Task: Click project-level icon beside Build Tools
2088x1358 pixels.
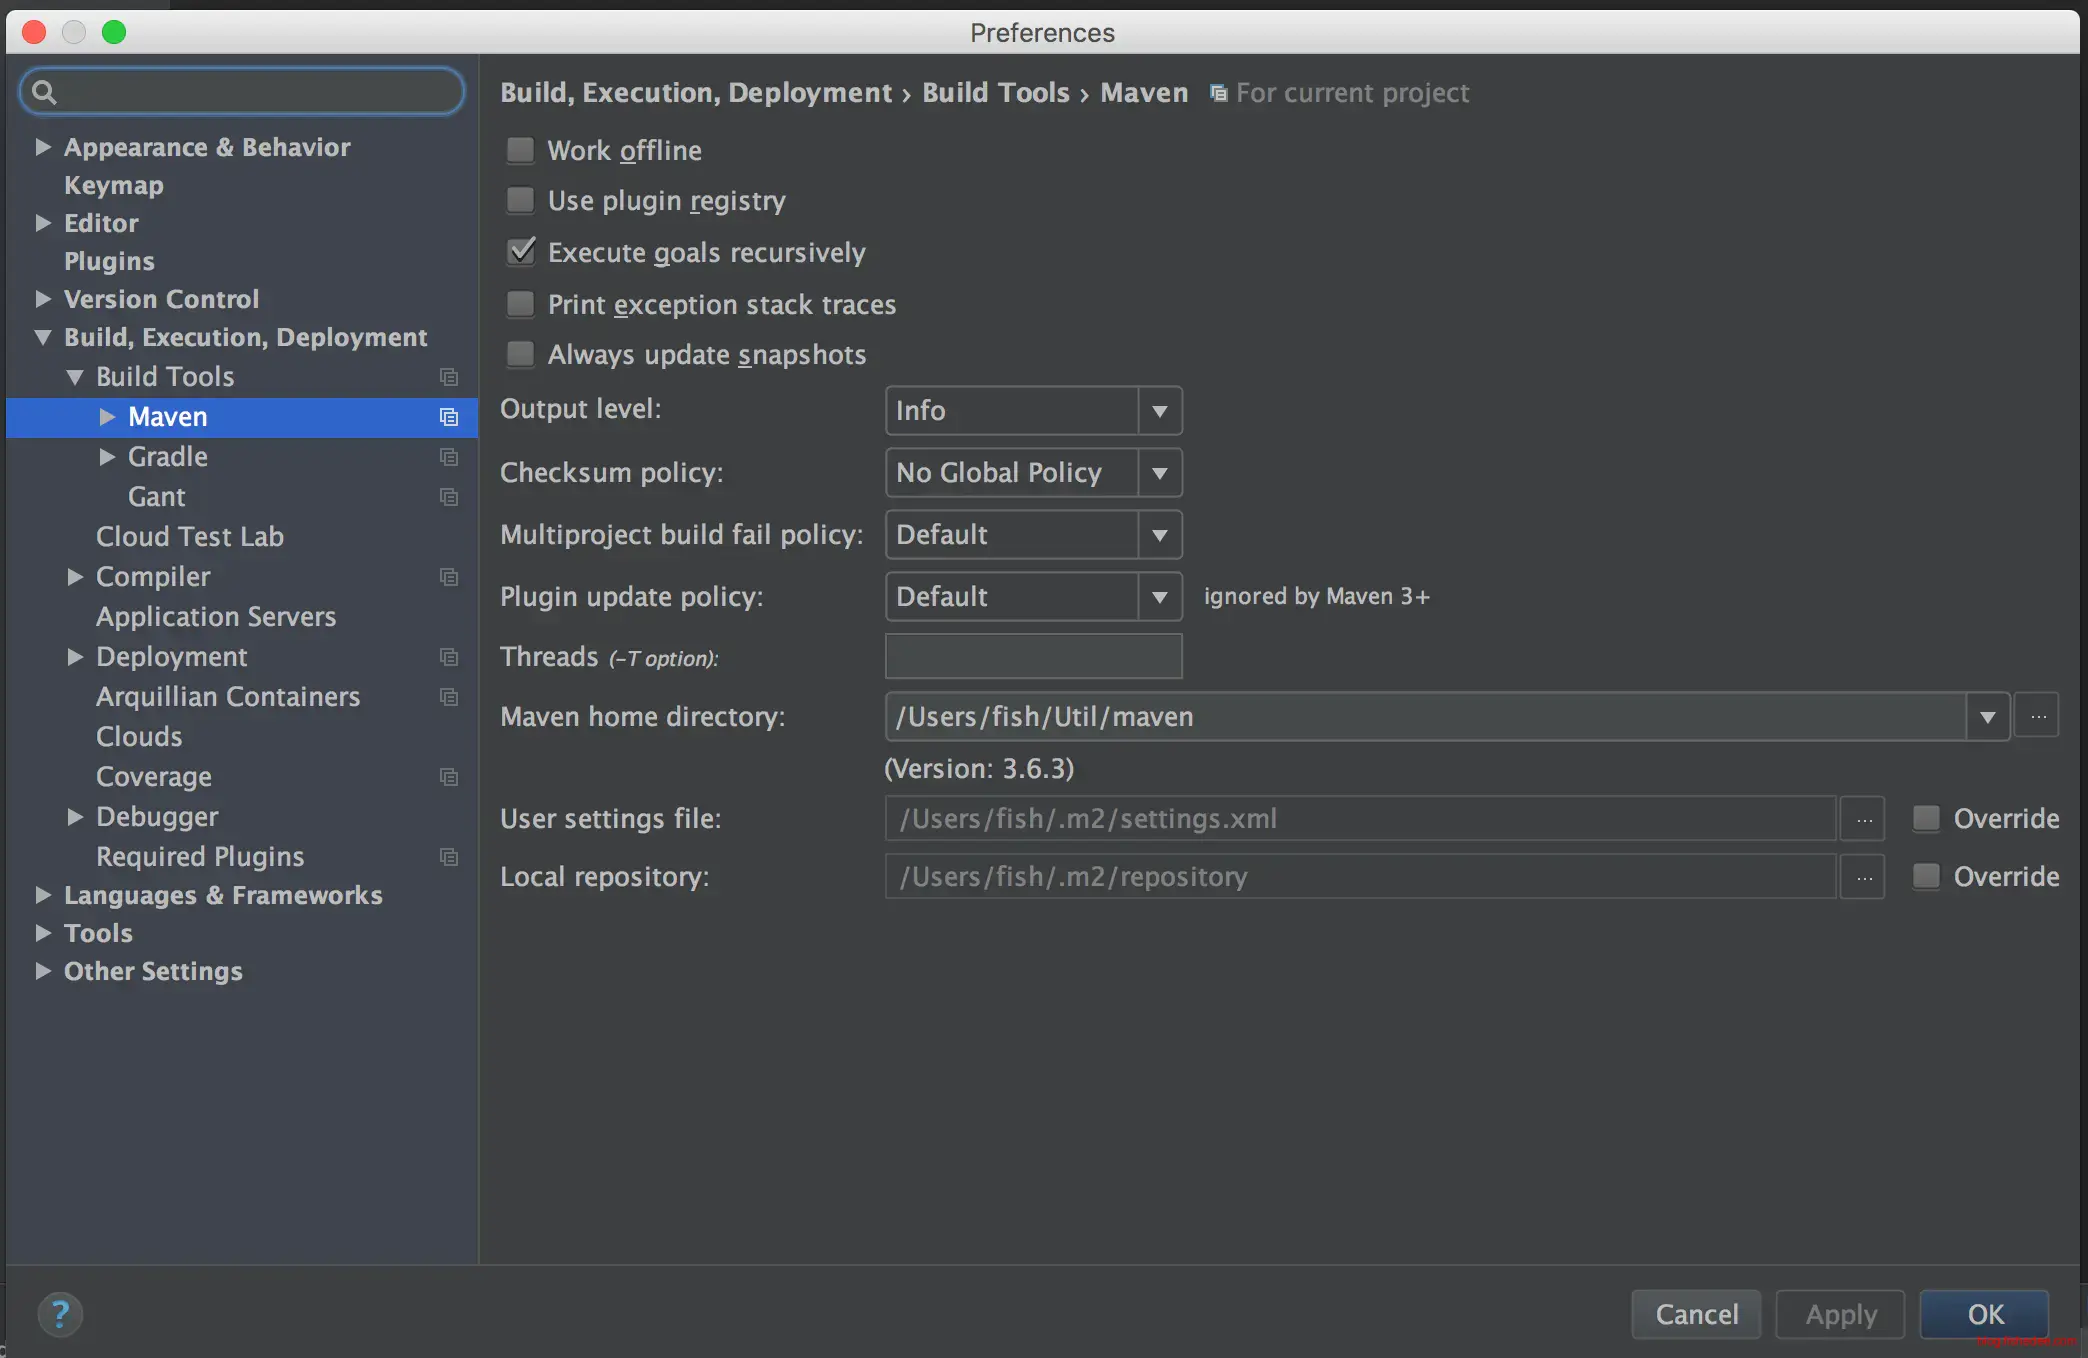Action: pos(449,377)
